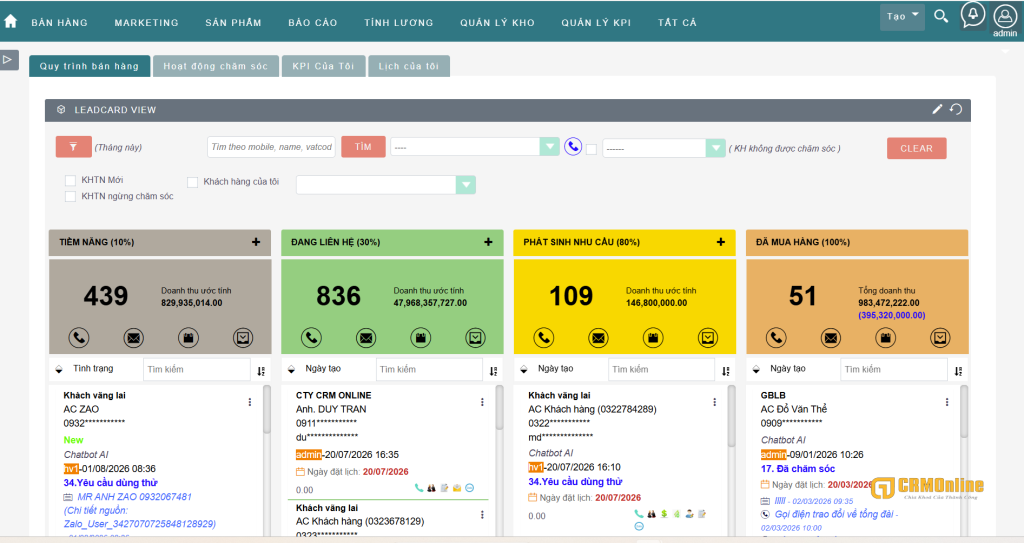The image size is (1024, 543).
Task: Click phone icon in Đã mua hàng summary
Action: (x=776, y=338)
